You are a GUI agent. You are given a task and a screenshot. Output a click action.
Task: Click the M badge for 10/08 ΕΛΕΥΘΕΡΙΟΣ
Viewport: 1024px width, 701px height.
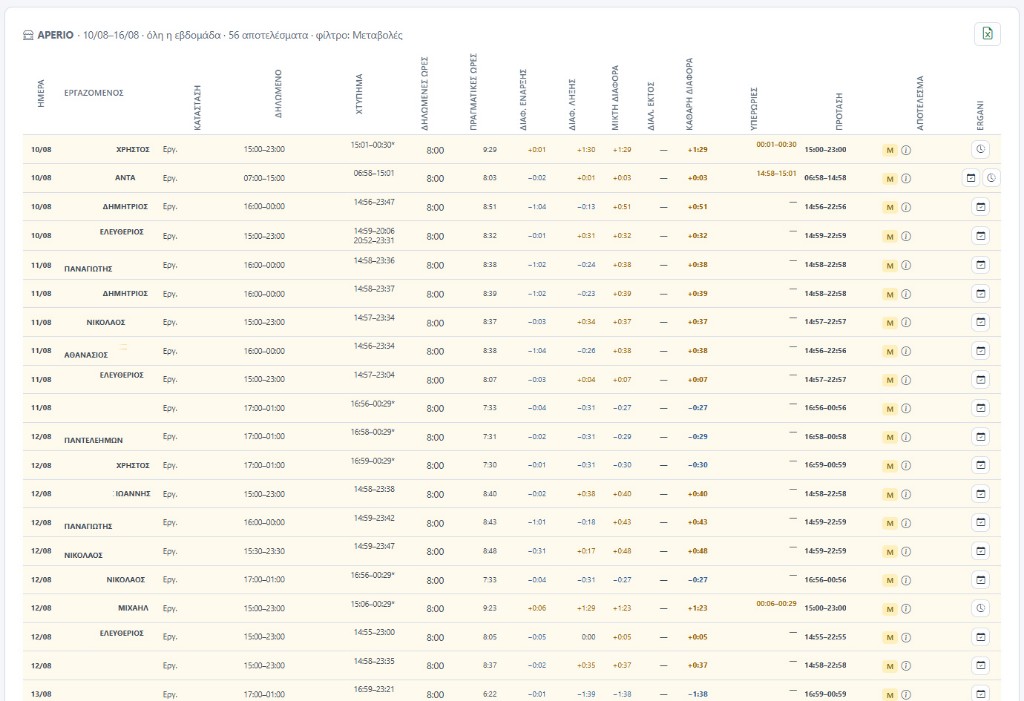pyautogui.click(x=889, y=236)
